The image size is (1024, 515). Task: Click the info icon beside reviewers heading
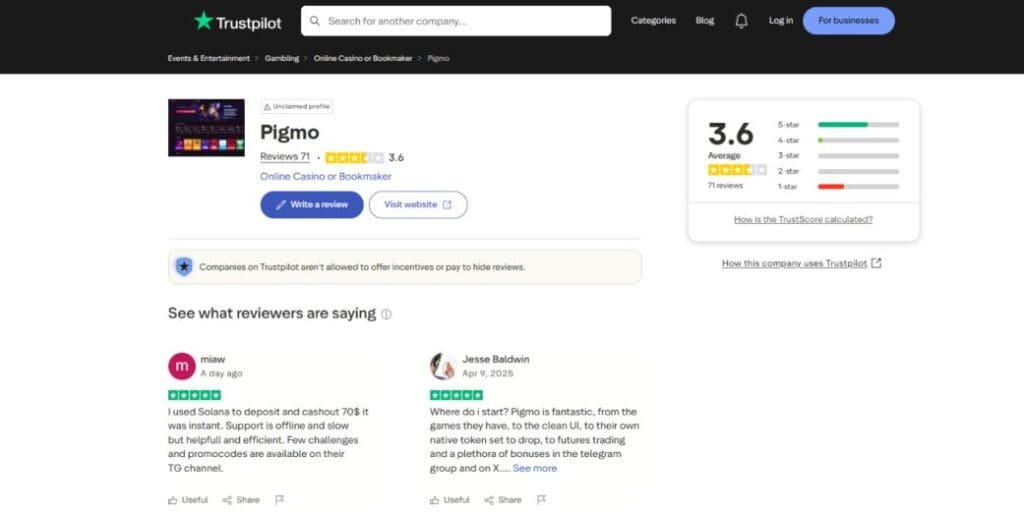tap(387, 314)
